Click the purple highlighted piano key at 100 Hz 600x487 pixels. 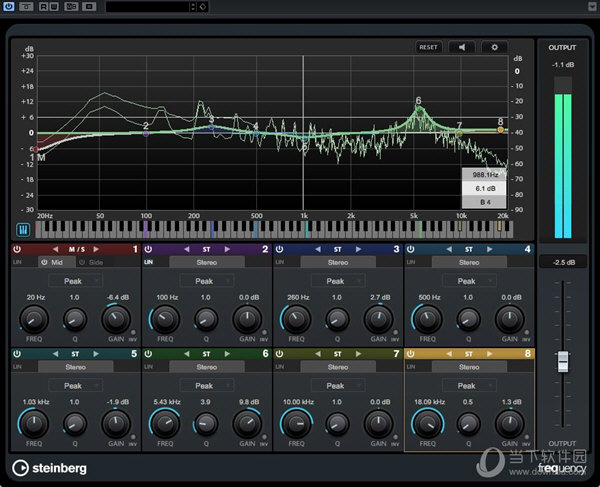coord(145,230)
